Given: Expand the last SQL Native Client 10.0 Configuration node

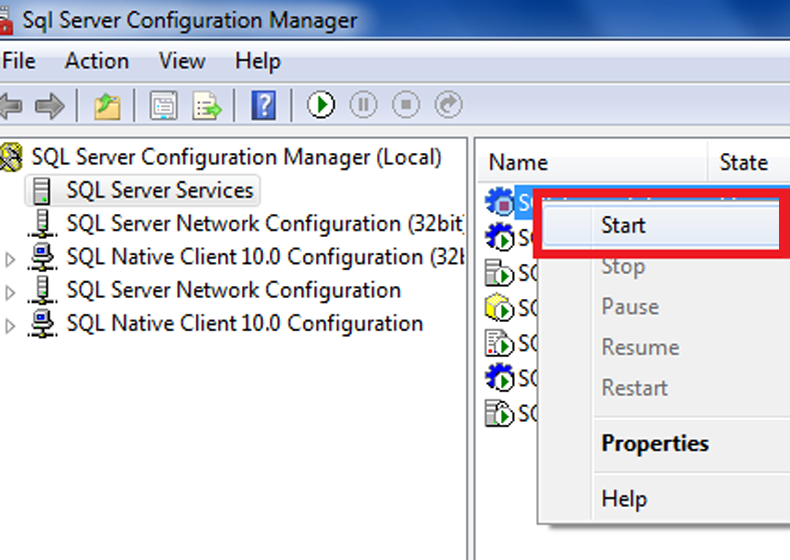Looking at the screenshot, I should tap(11, 326).
